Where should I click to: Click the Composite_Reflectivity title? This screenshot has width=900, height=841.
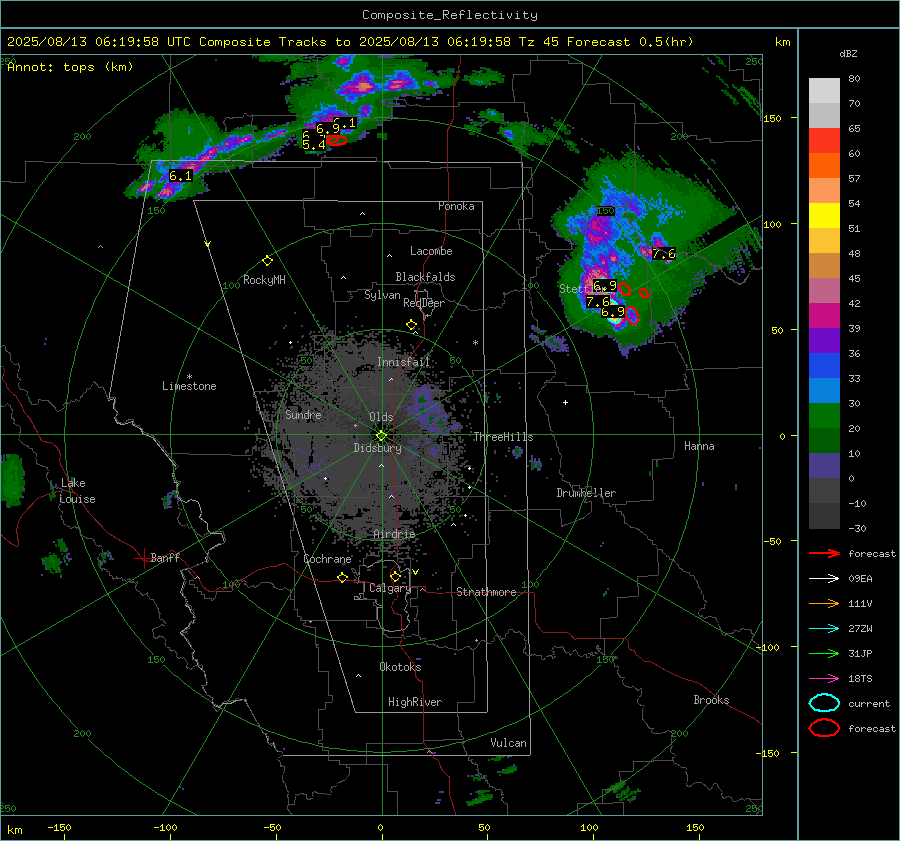point(449,15)
